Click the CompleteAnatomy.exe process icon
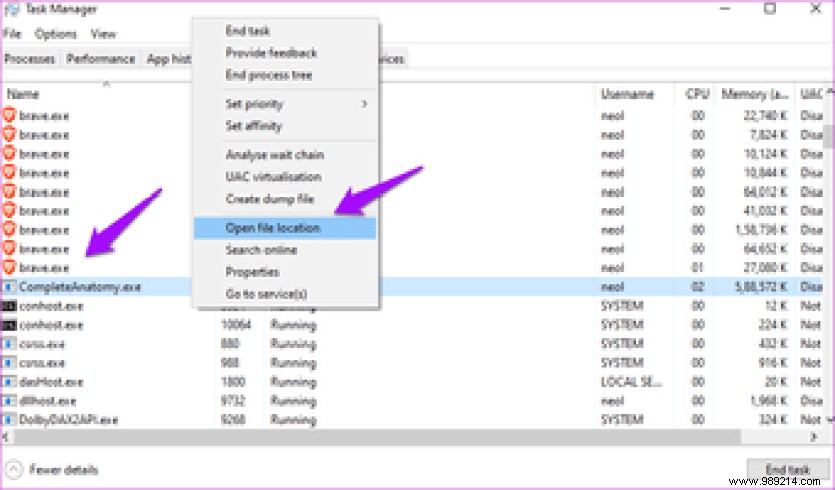835x490 pixels. pos(9,287)
